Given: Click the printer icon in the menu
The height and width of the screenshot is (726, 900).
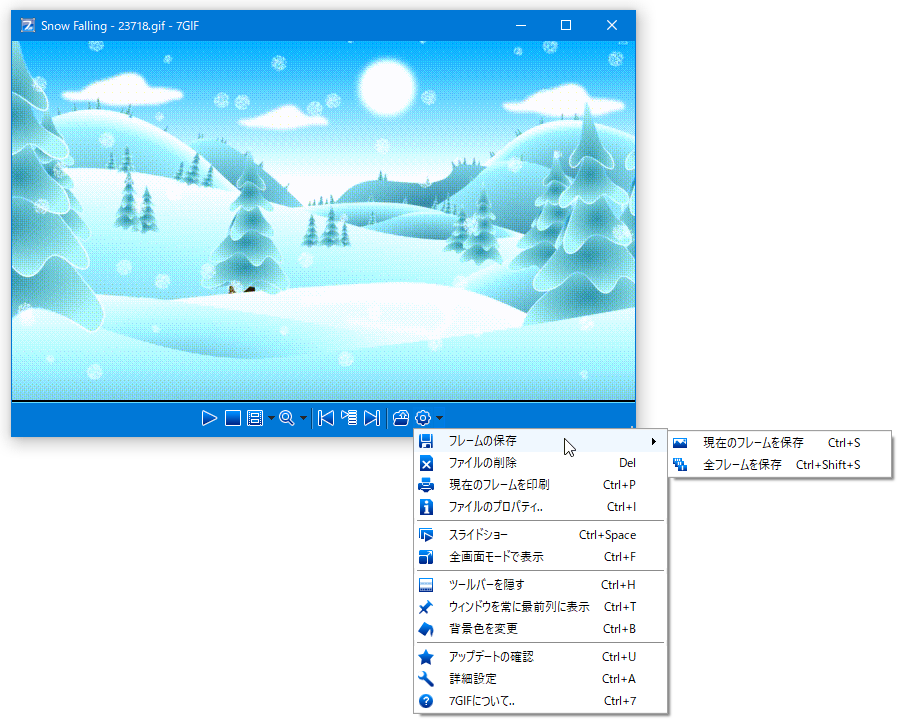Looking at the screenshot, I should 426,485.
